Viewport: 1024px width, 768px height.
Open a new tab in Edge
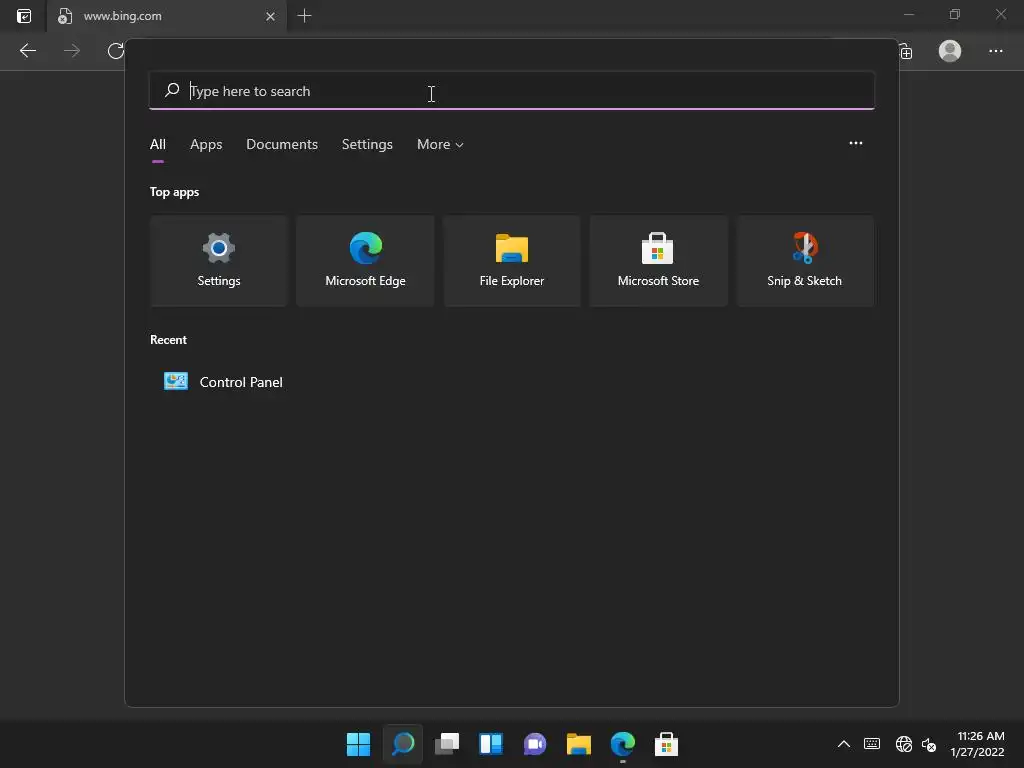click(304, 16)
